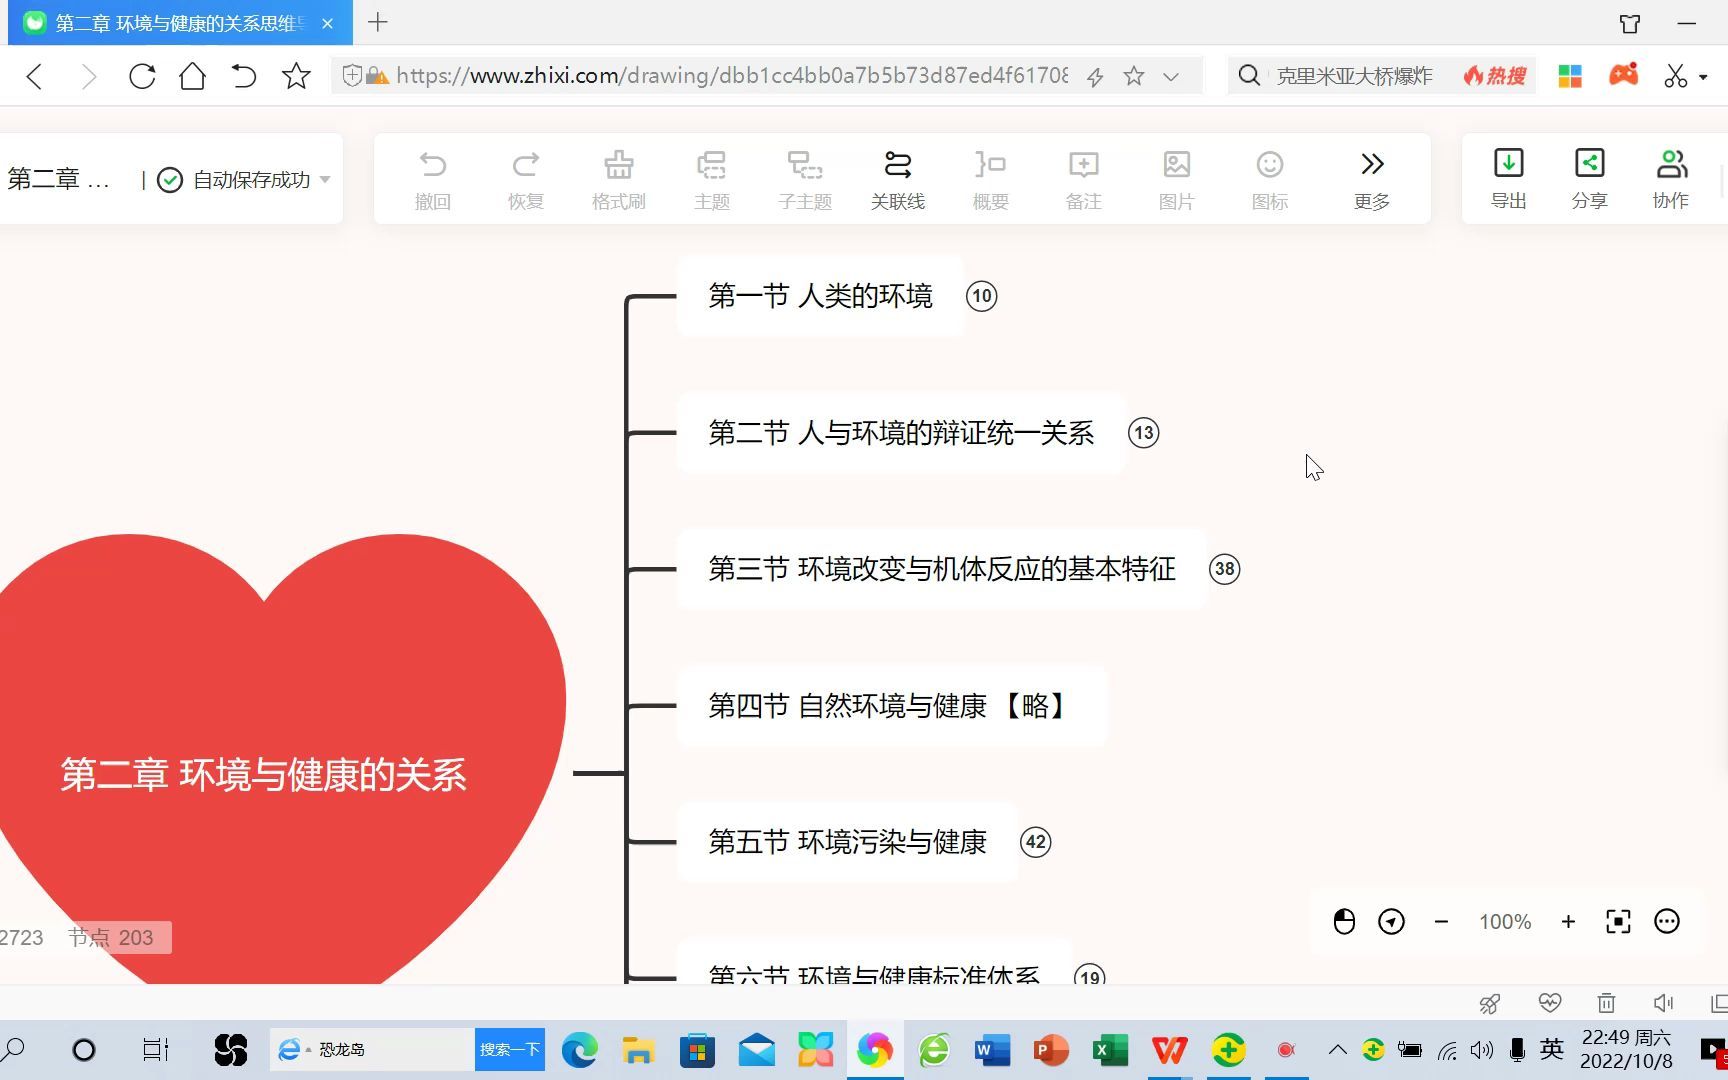
Task: Switch the 英 input method indicator
Action: coord(1552,1049)
